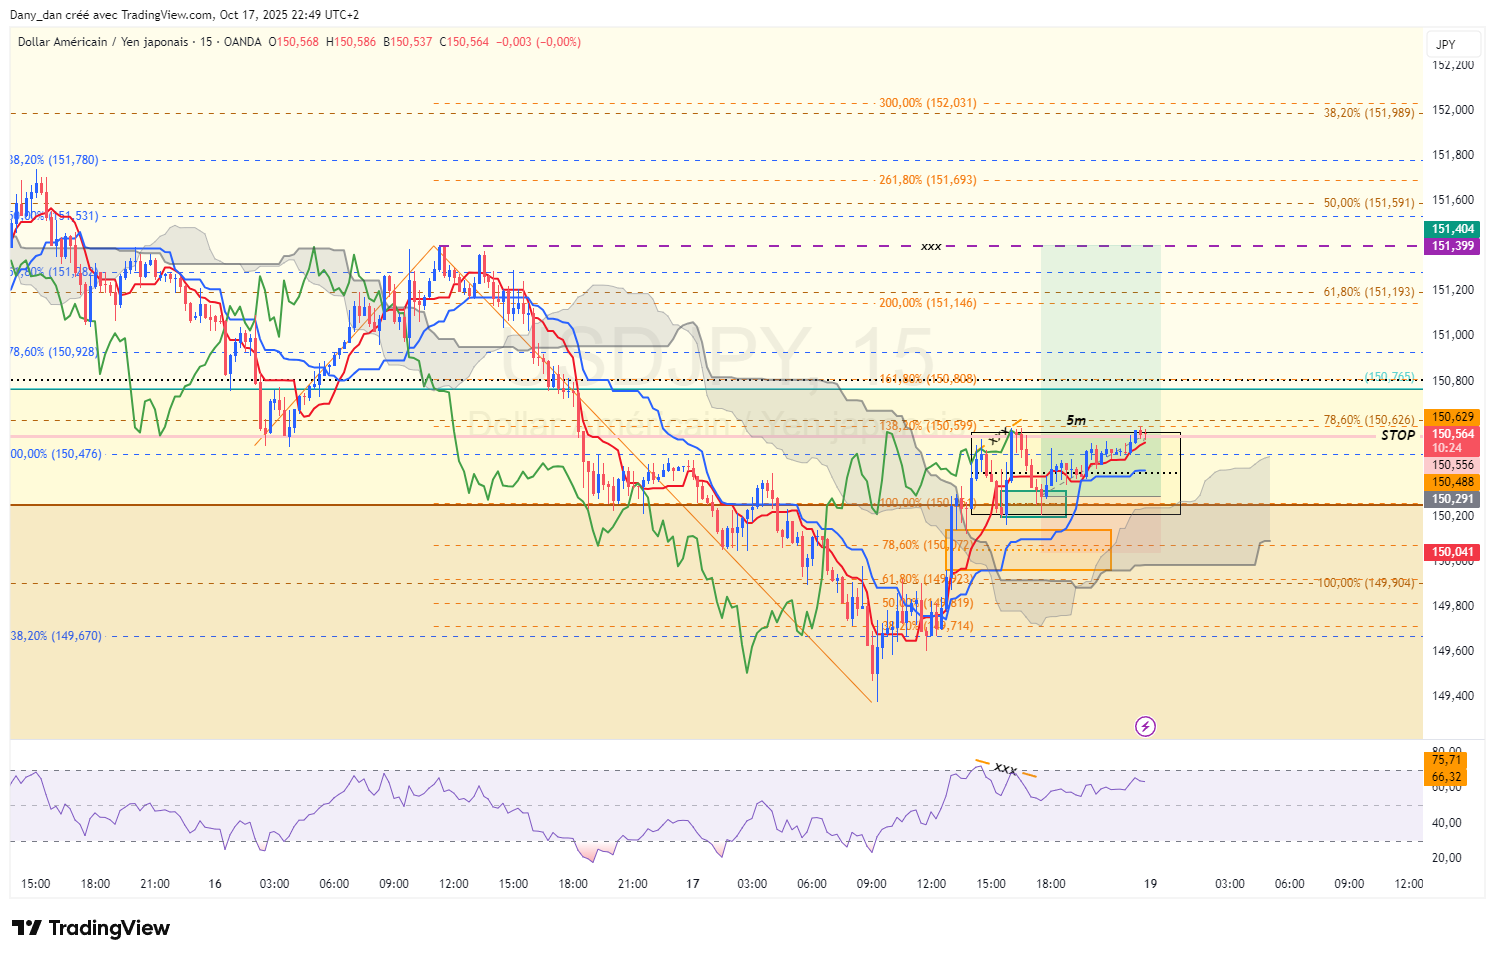Click the 20,00 RSI scale label
Viewport: 1495px width, 958px height.
(x=1447, y=858)
